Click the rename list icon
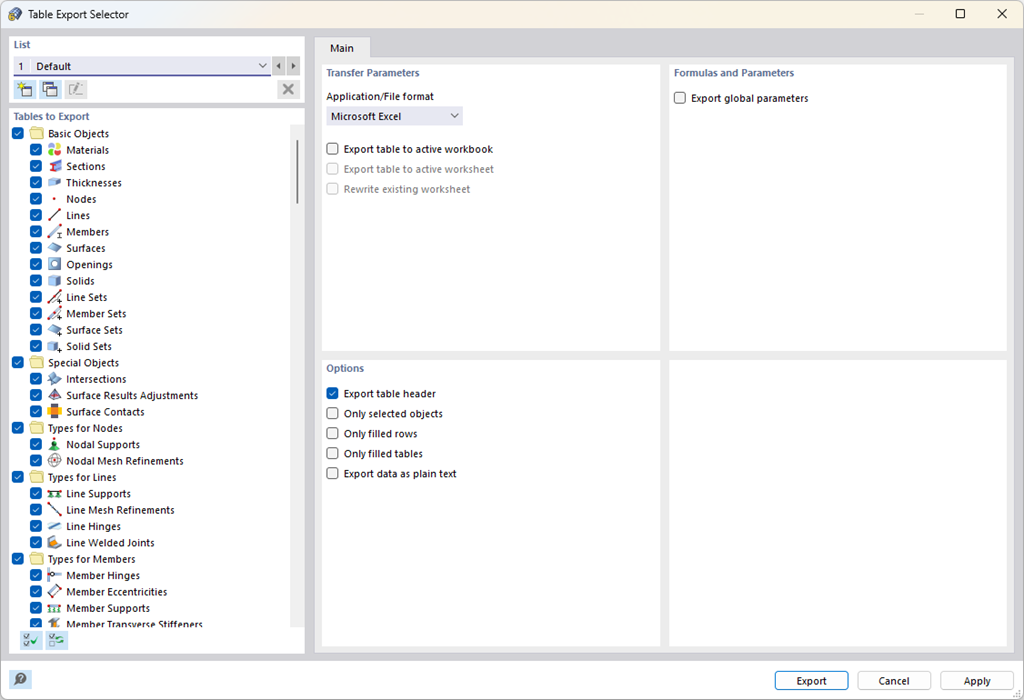This screenshot has width=1024, height=700. pyautogui.click(x=76, y=89)
